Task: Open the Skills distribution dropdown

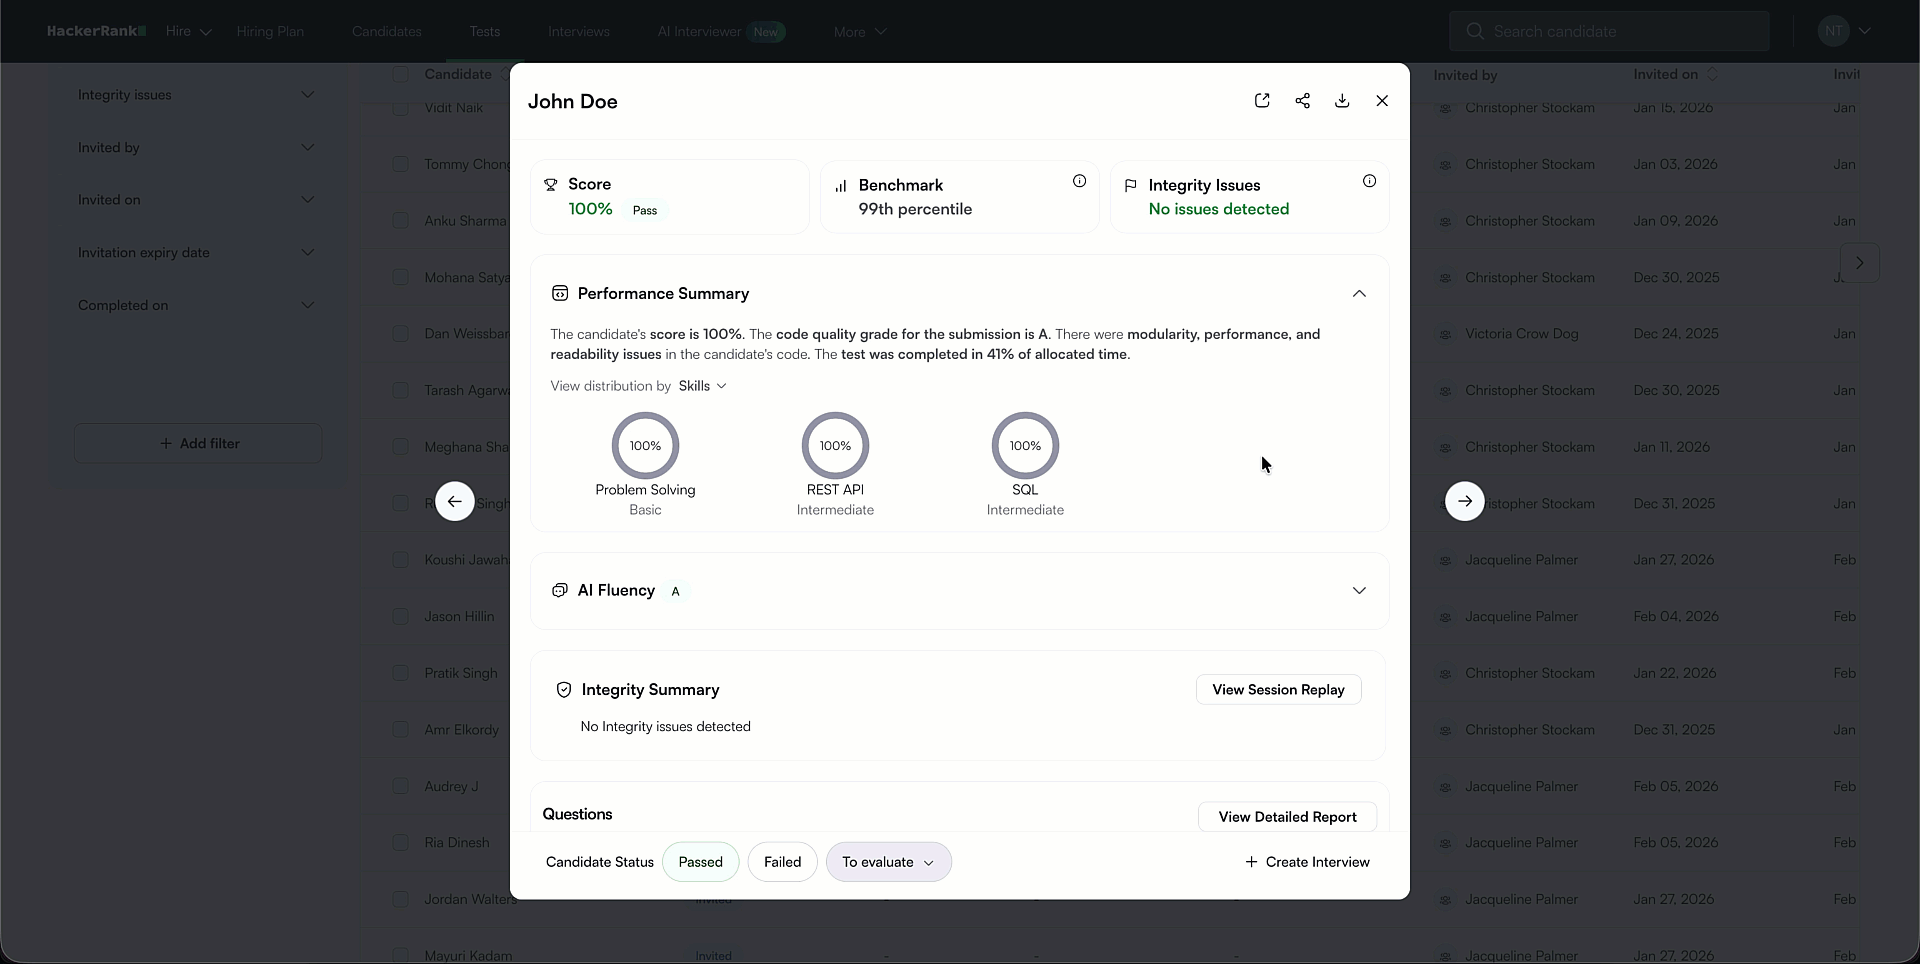Action: [x=703, y=386]
